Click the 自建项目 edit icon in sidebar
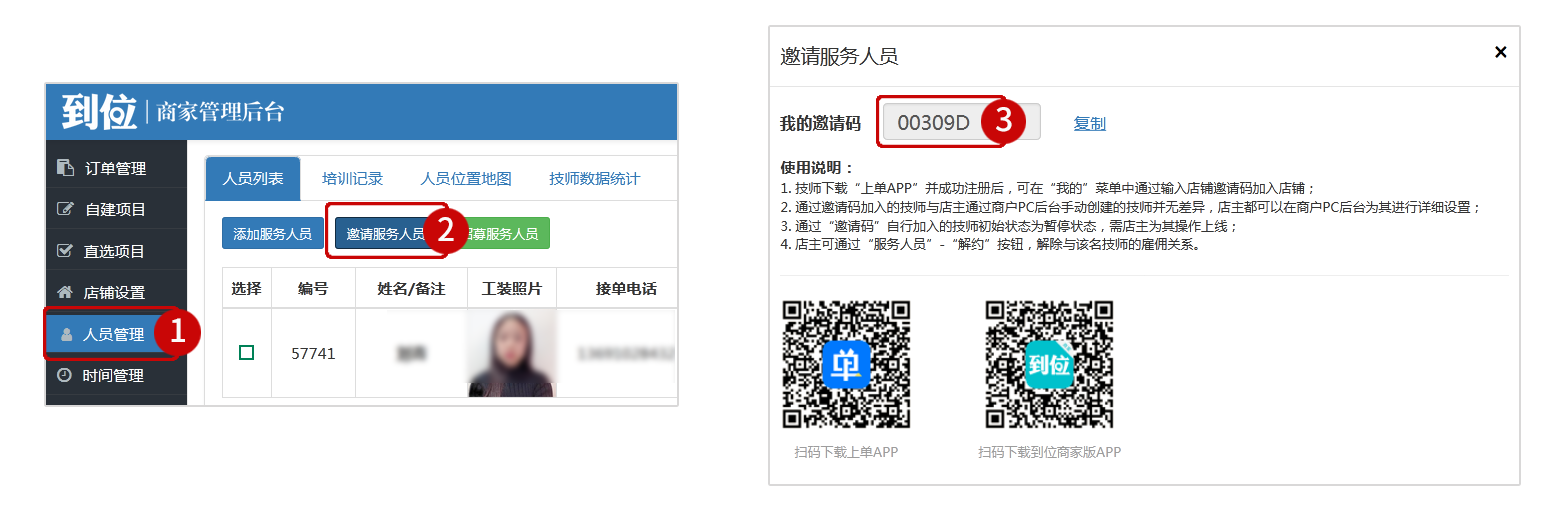Screen dimensions: 1544x513 click(65, 209)
